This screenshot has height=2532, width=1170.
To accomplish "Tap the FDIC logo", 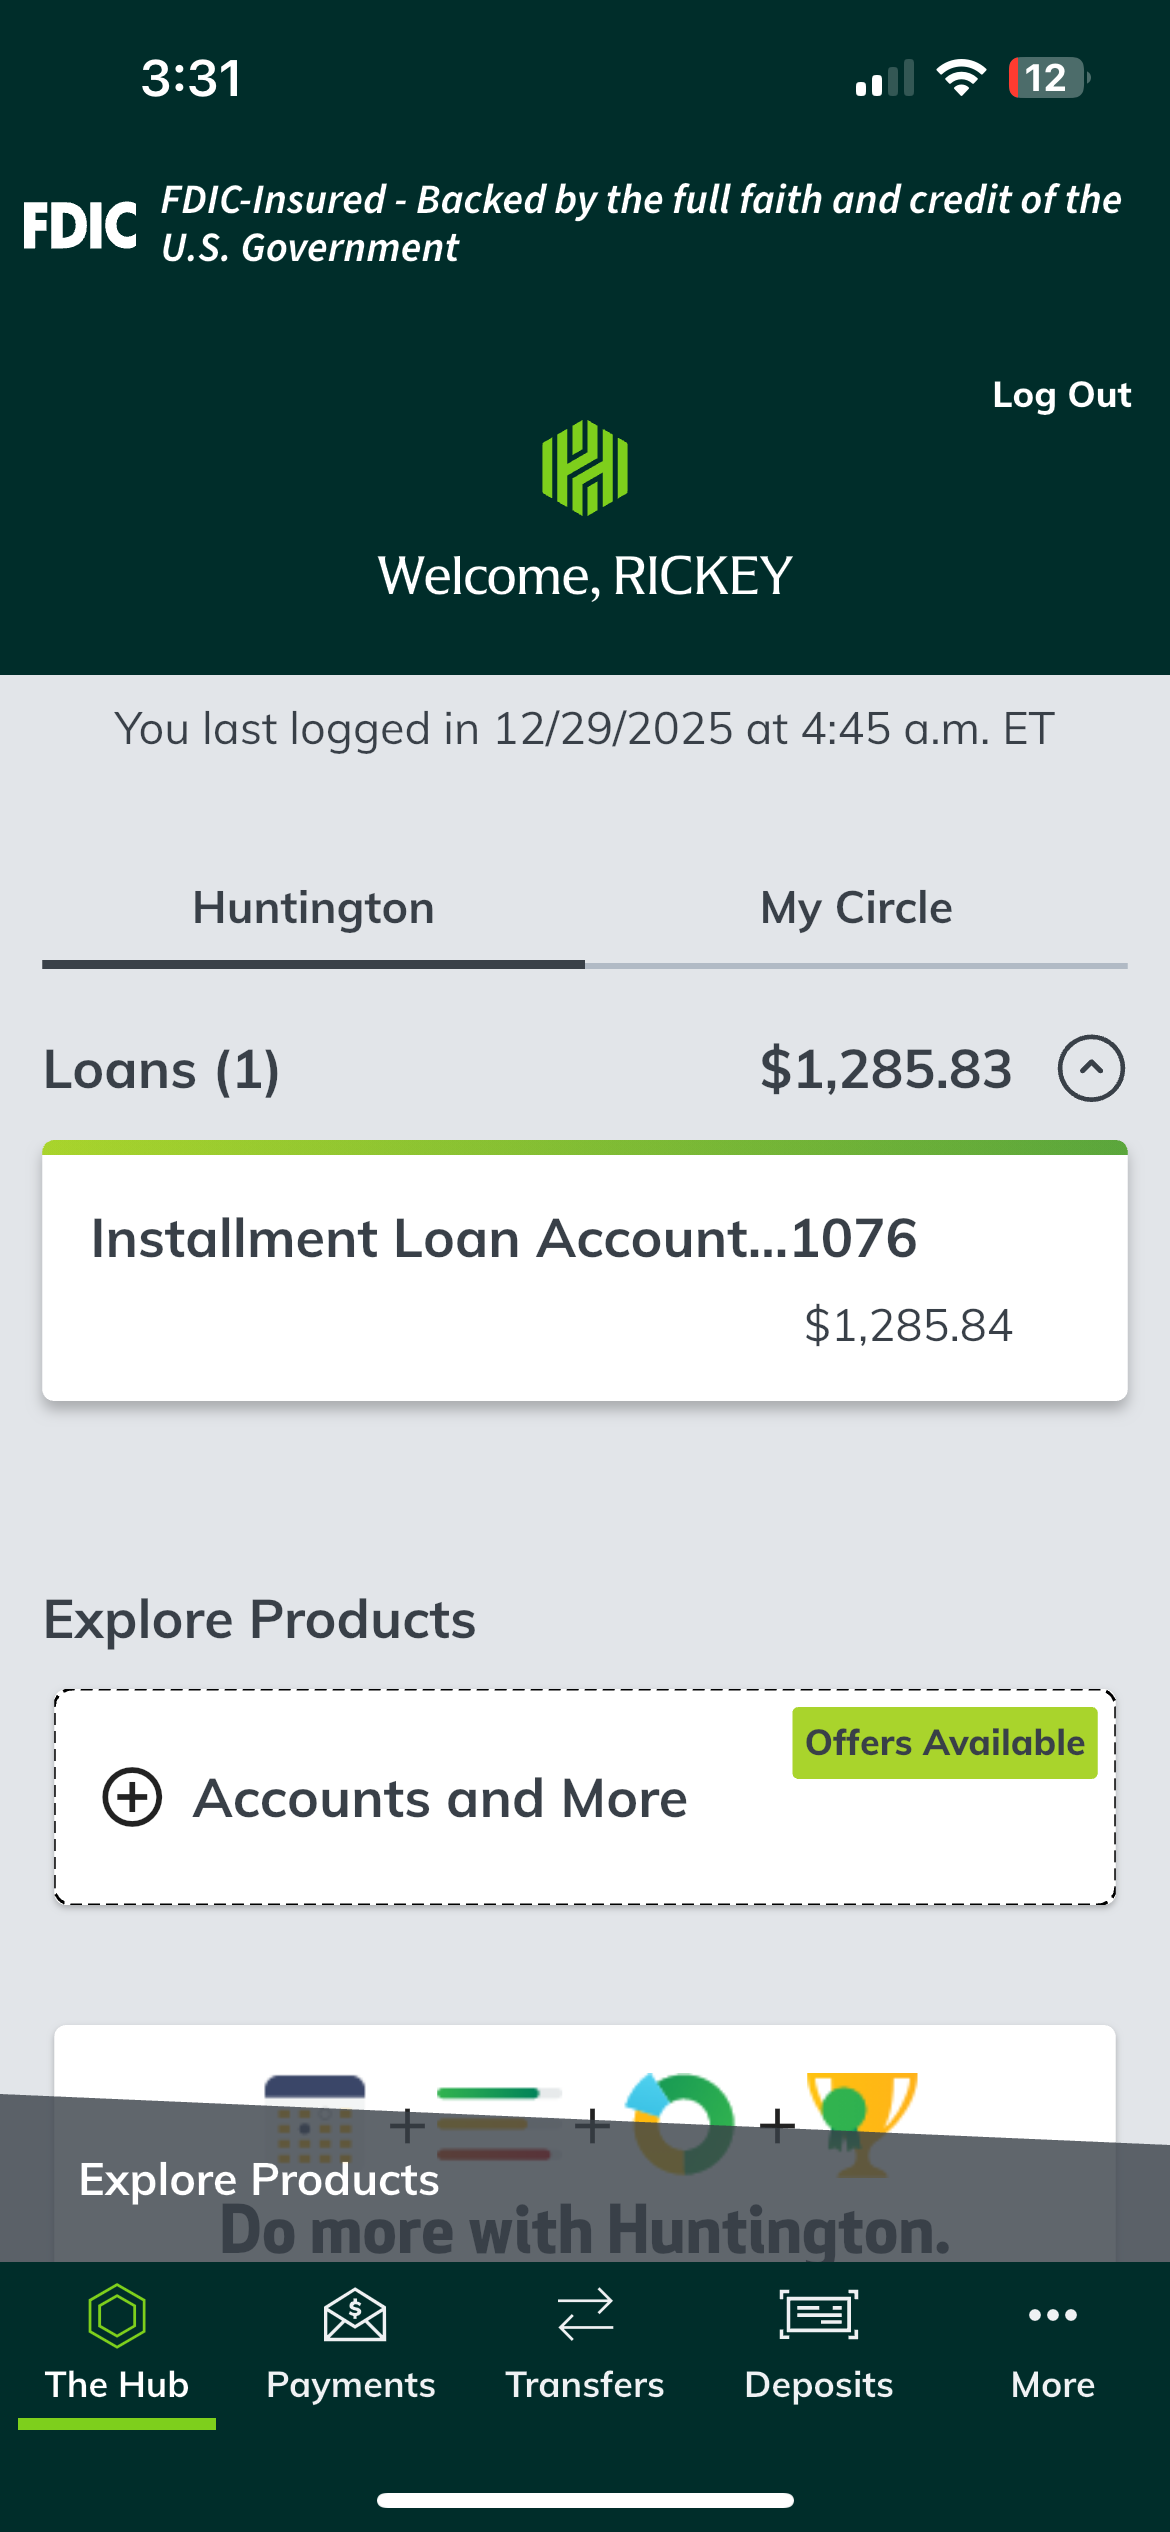I will [80, 225].
